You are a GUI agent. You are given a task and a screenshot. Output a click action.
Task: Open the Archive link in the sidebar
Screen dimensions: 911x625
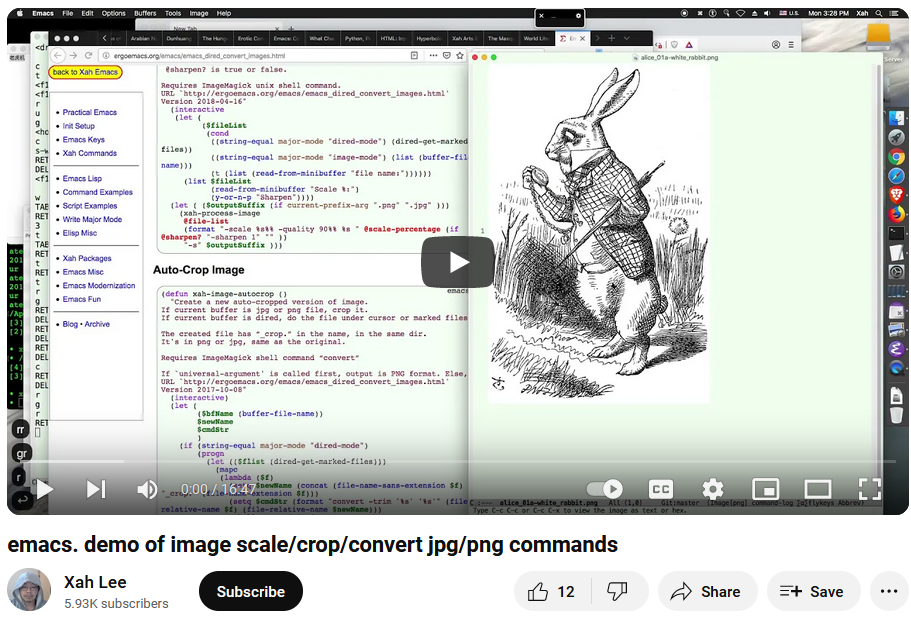(97, 324)
